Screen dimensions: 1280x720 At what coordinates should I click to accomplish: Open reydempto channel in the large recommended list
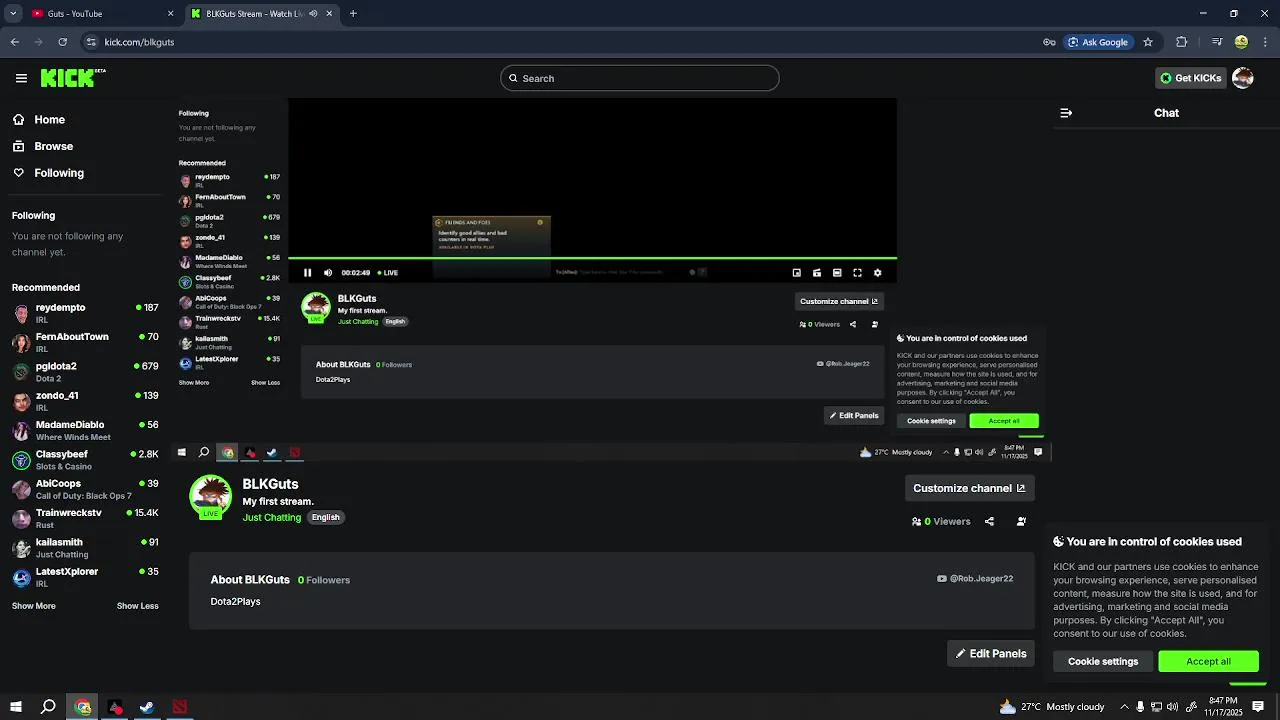pos(85,313)
